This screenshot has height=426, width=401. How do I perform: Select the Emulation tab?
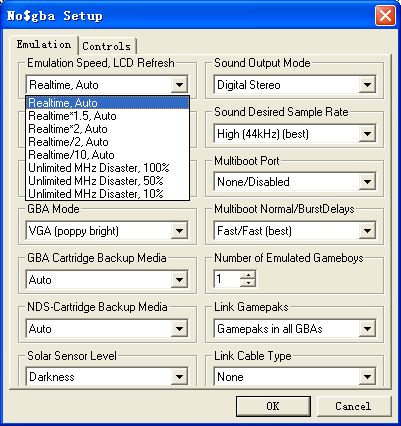click(44, 45)
